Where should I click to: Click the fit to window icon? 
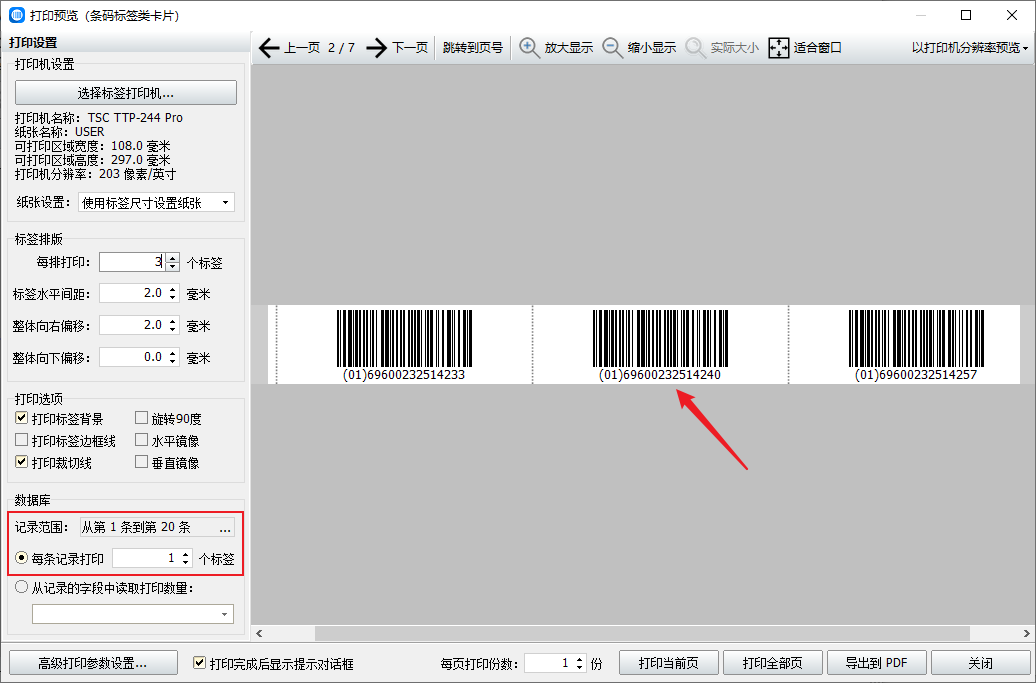tap(779, 48)
